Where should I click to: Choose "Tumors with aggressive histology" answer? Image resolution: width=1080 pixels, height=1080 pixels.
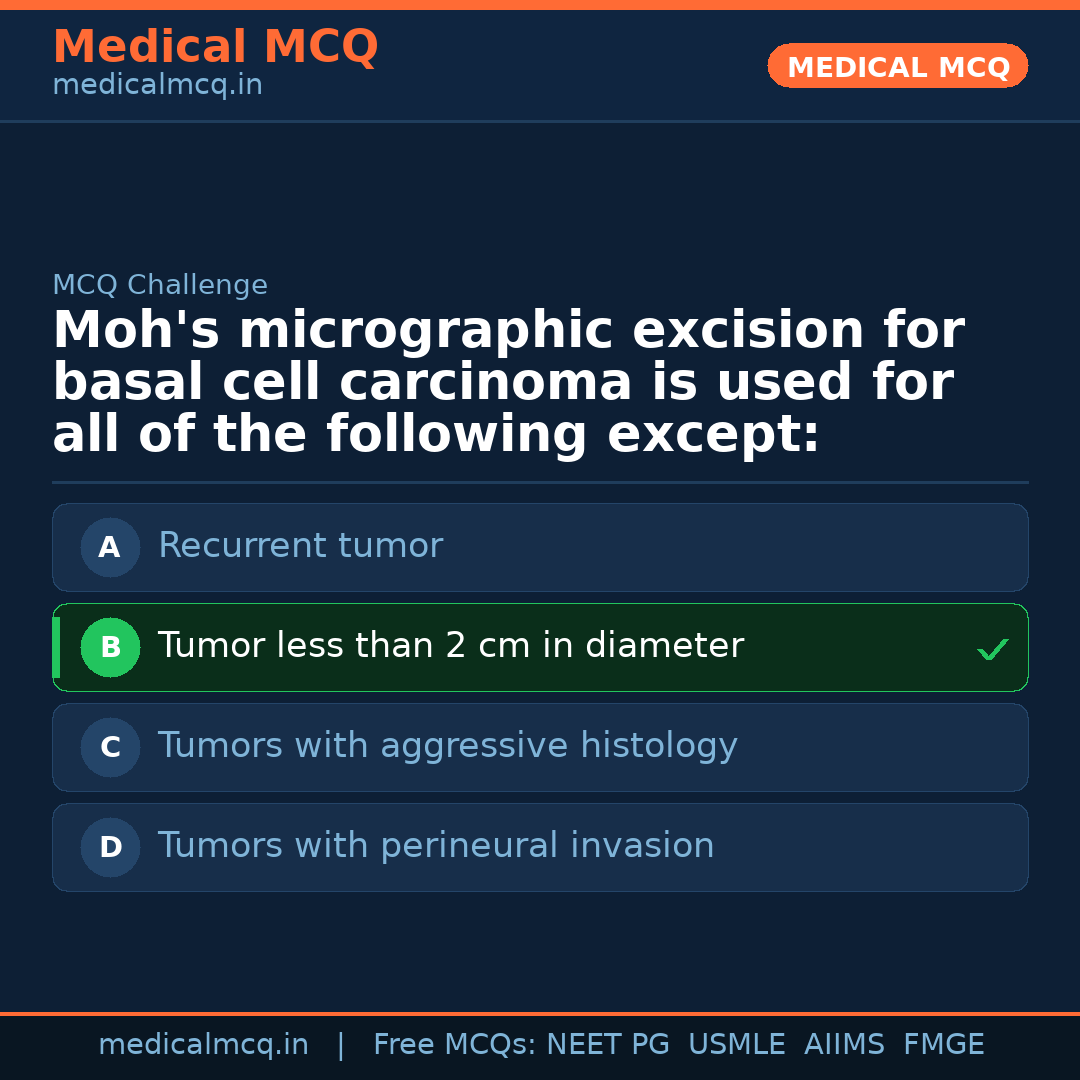tap(447, 746)
